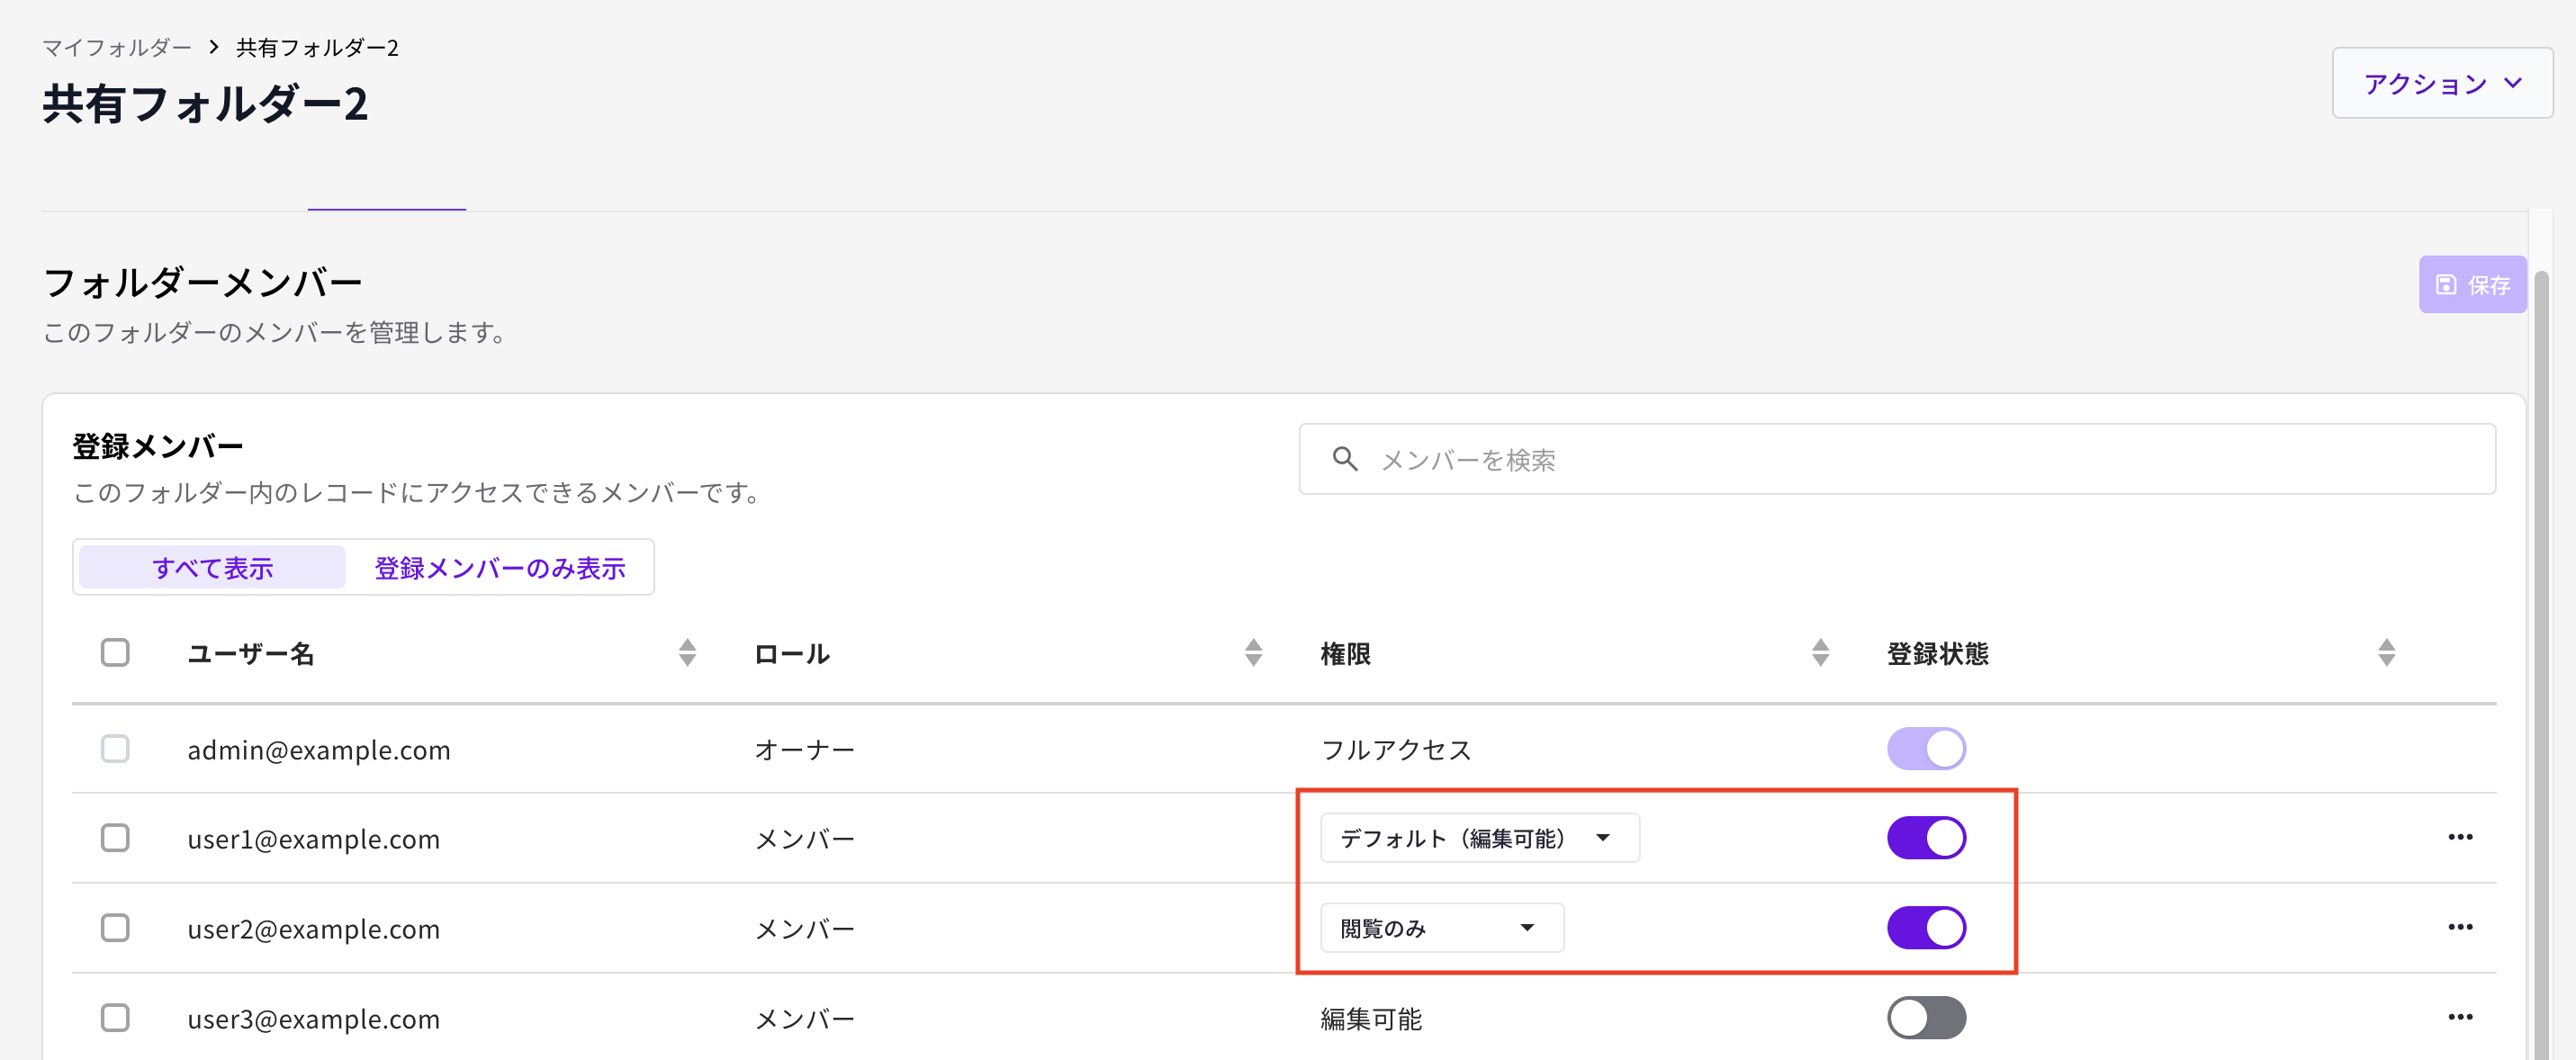This screenshot has height=1060, width=2576.
Task: Click the フルアクセス permission cell
Action: coord(1396,750)
